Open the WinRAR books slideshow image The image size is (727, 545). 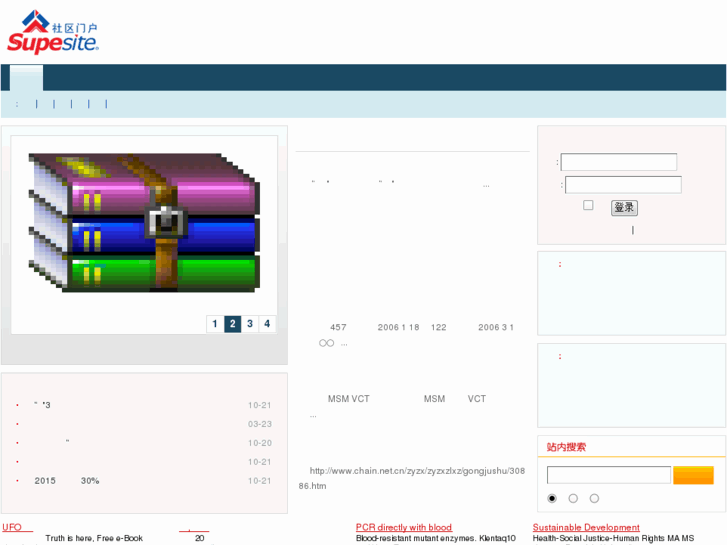coord(144,223)
